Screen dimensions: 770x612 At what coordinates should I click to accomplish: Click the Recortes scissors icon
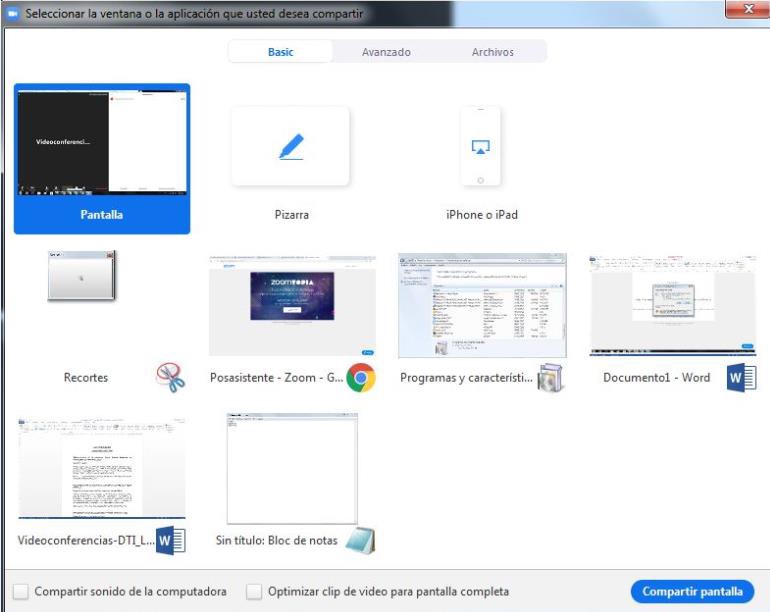point(170,377)
